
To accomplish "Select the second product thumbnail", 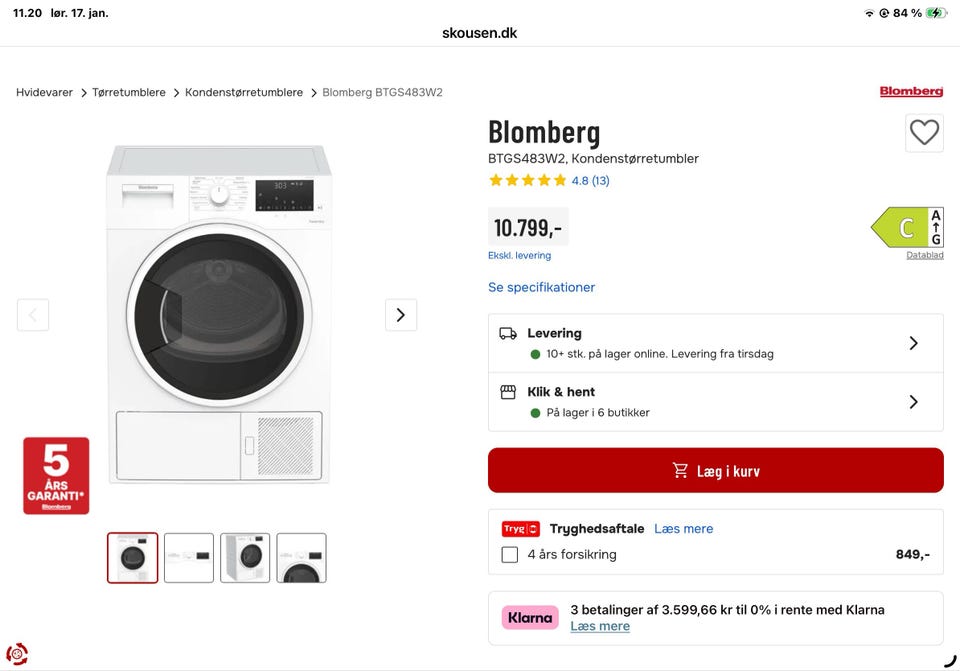I will pos(189,558).
